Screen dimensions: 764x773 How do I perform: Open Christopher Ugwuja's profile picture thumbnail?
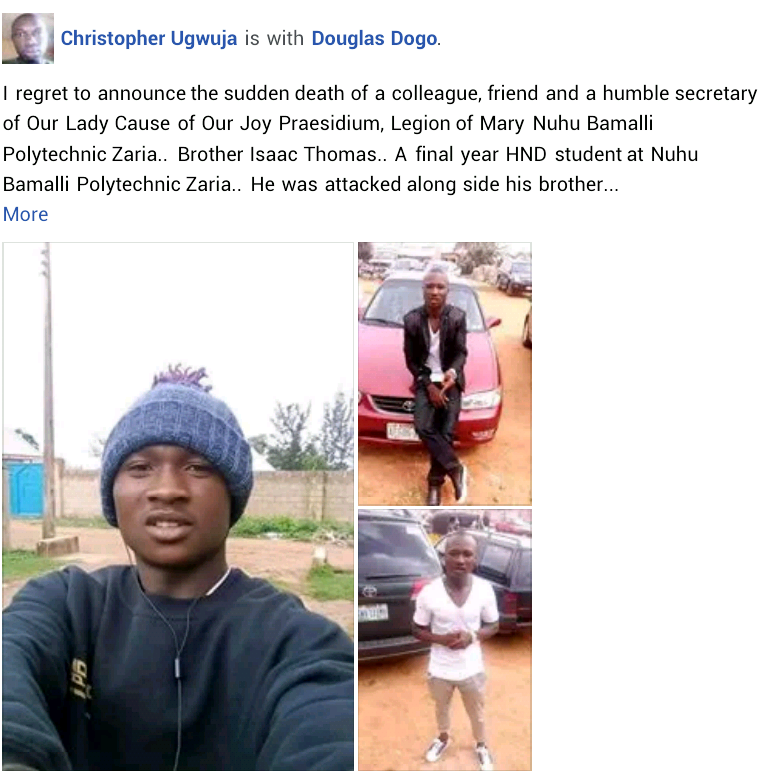tap(28, 38)
